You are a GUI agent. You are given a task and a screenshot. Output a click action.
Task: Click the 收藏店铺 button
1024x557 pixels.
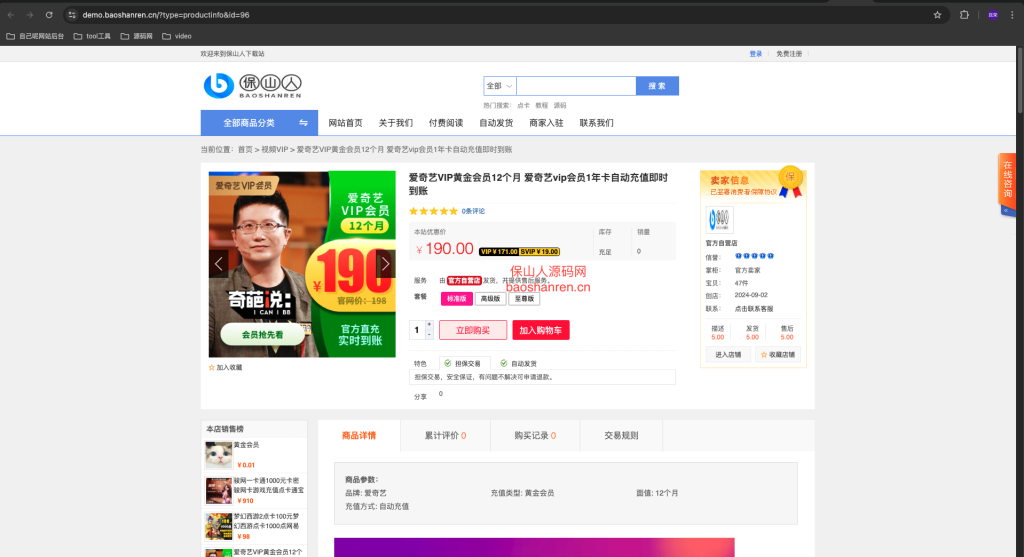point(778,355)
